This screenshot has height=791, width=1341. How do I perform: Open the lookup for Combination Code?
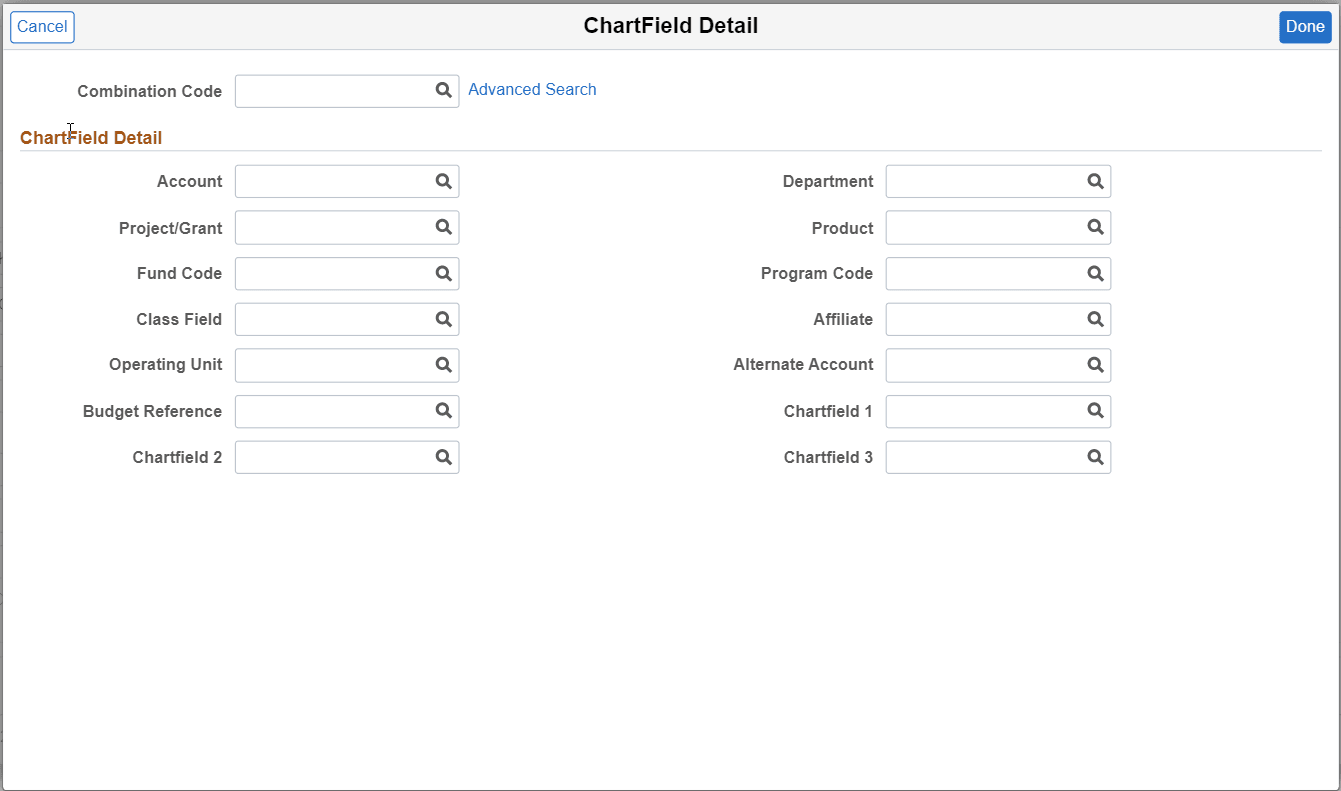pyautogui.click(x=444, y=91)
